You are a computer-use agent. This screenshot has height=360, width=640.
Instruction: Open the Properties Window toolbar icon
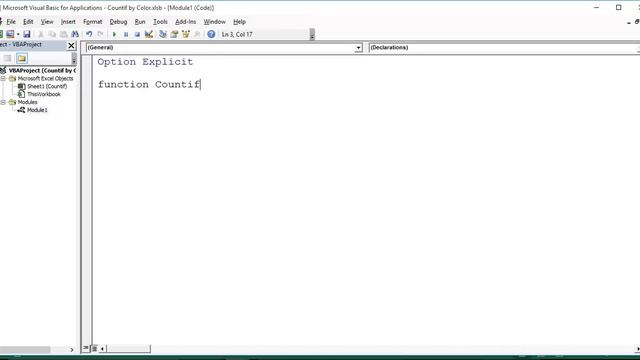pos(174,34)
